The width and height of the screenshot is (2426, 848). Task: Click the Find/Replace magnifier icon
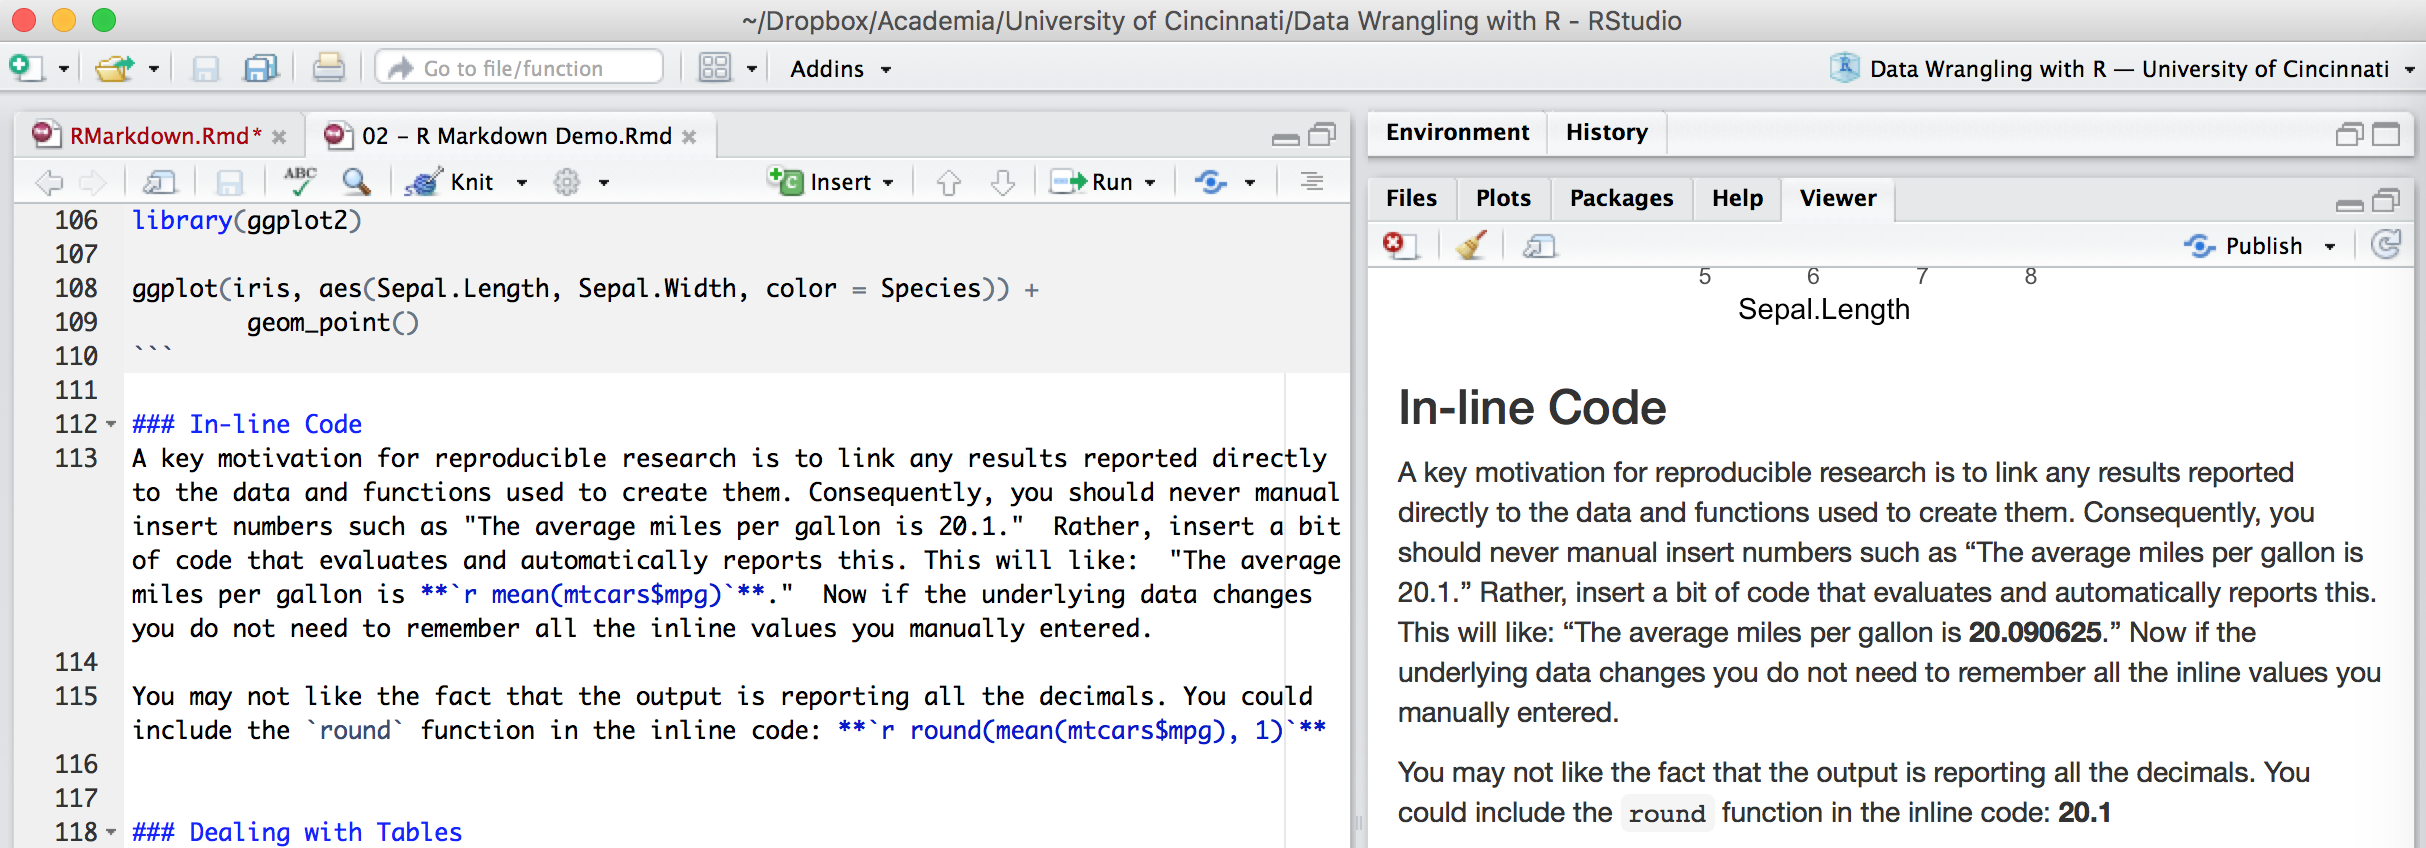click(x=356, y=181)
